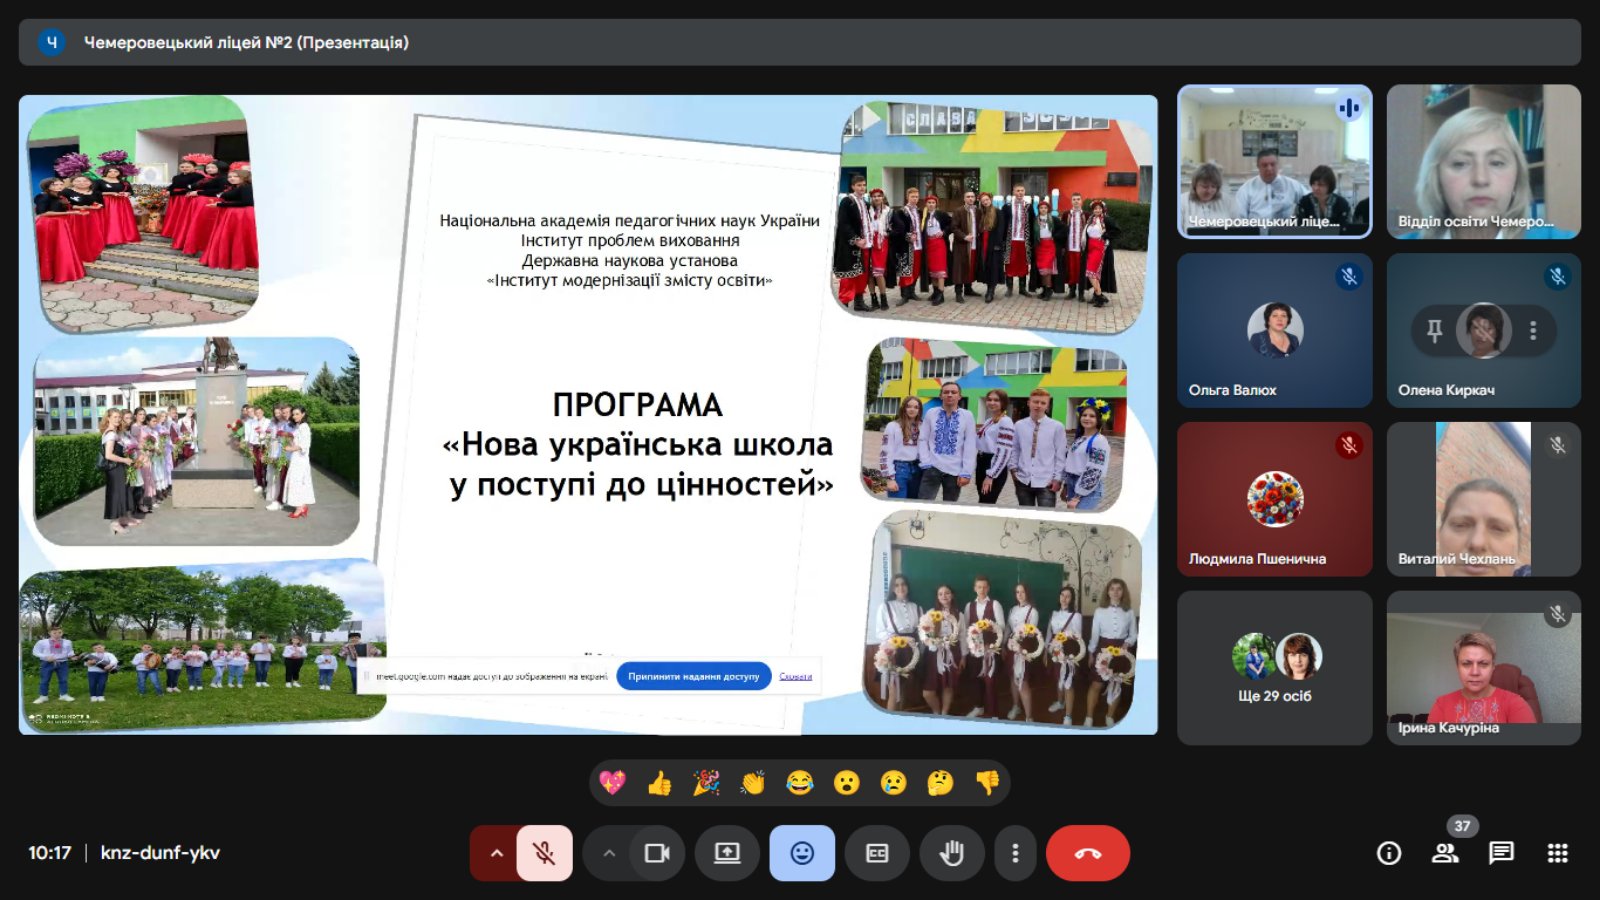Send the thumbs down reaction emoji
This screenshot has height=900, width=1600.
click(987, 783)
